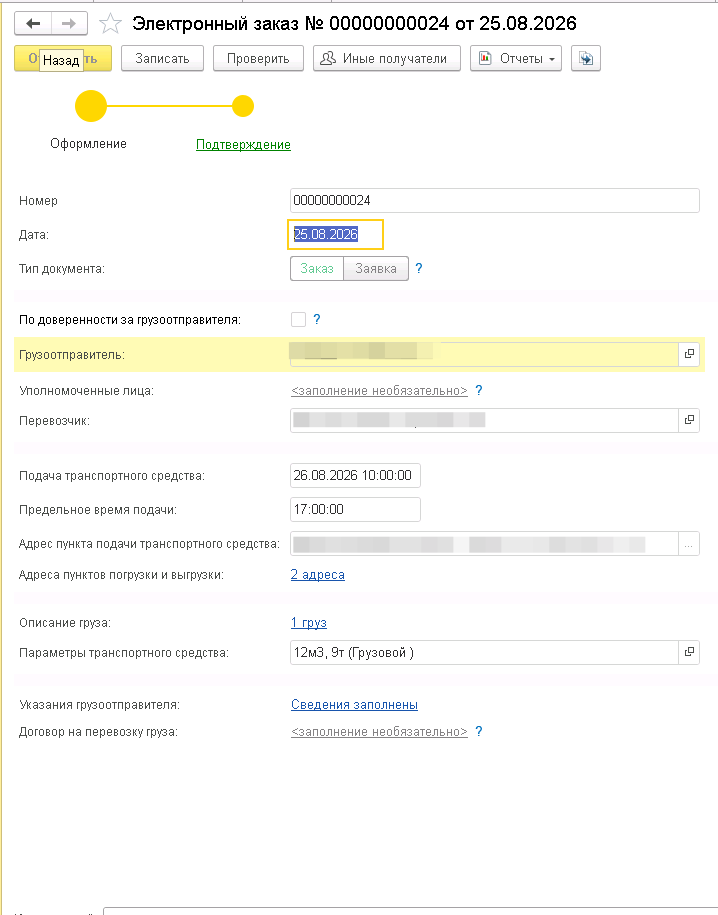Image resolution: width=718 pixels, height=915 pixels.
Task: Click ellipsis button for Адрес пункта подачи
Action: point(689,544)
